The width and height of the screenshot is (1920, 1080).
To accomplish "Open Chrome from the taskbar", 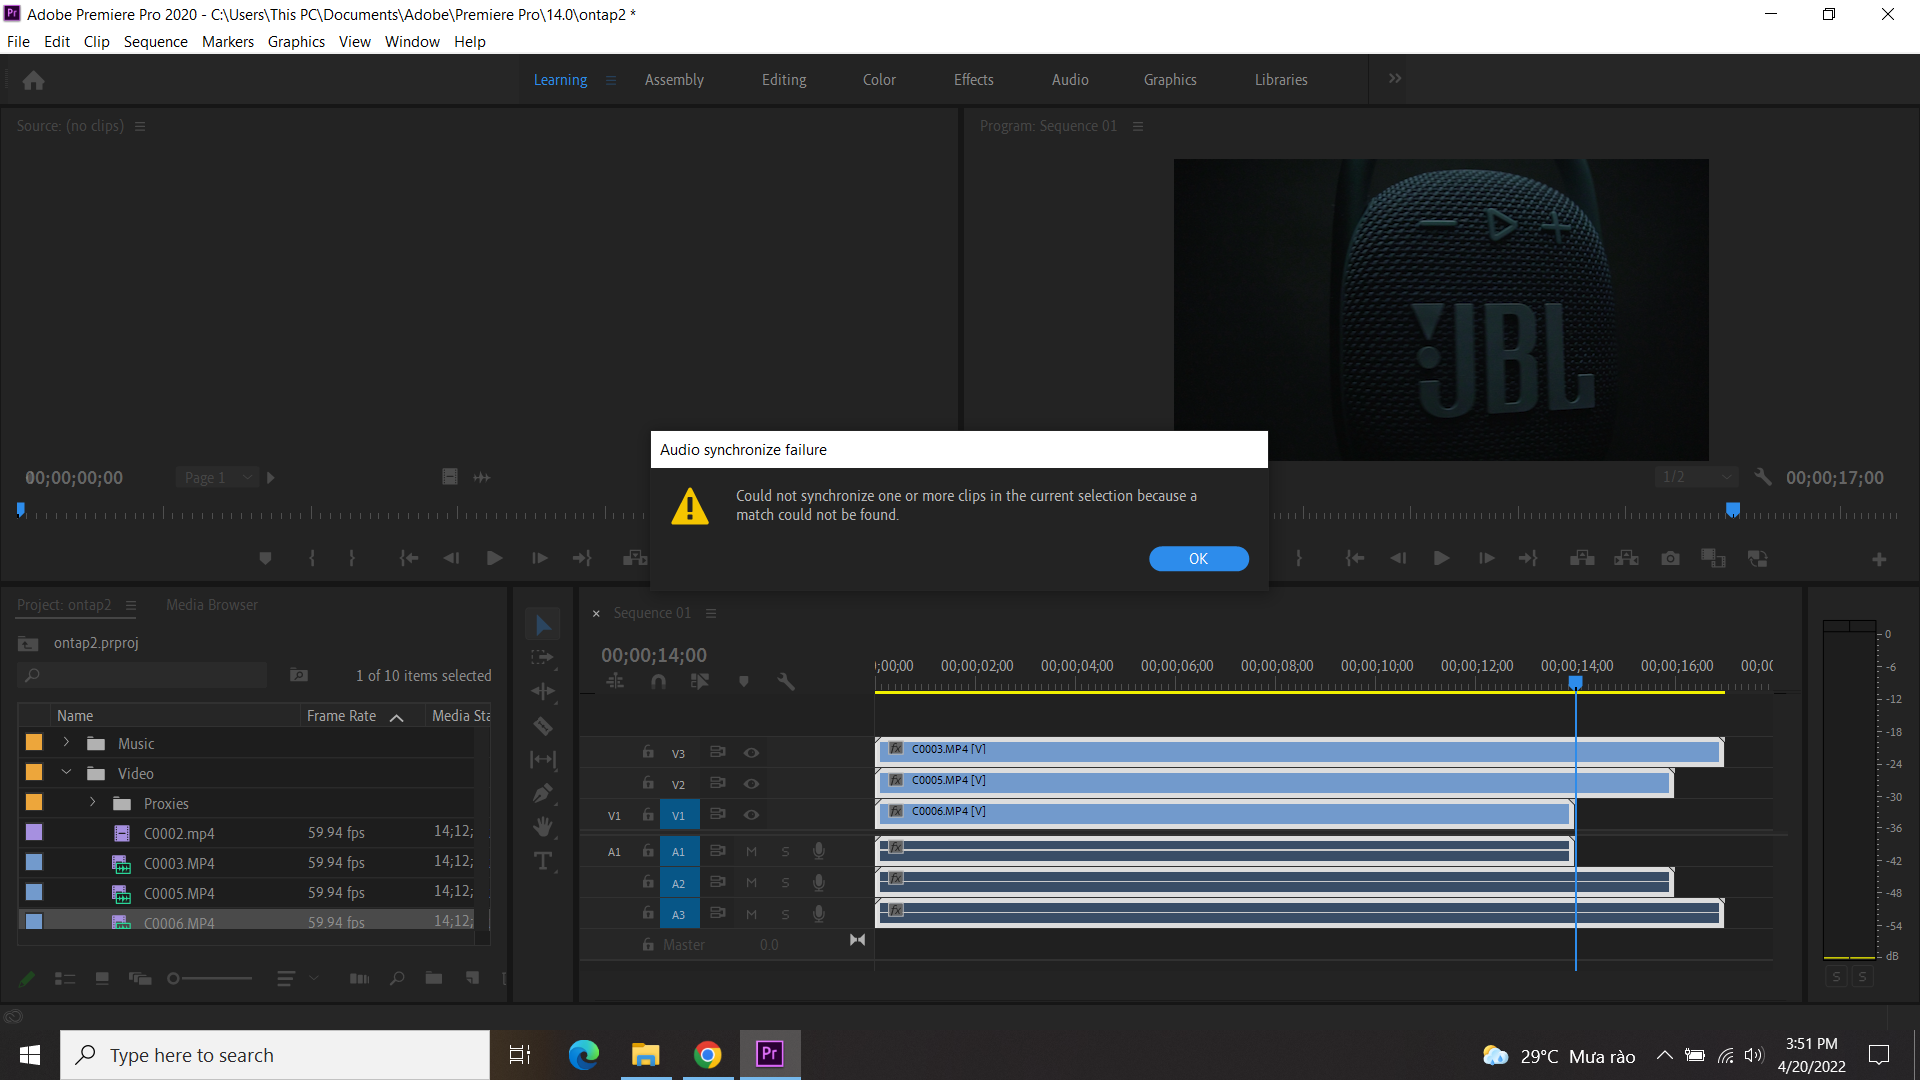I will (707, 1055).
